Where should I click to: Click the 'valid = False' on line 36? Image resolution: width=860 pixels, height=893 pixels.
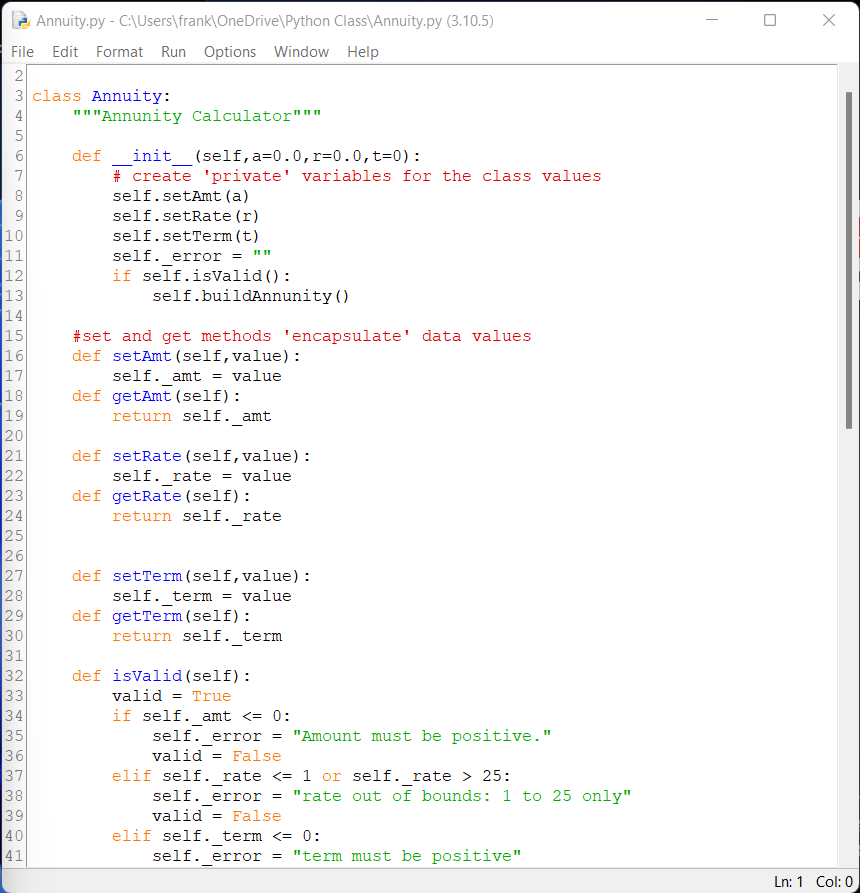(x=216, y=756)
